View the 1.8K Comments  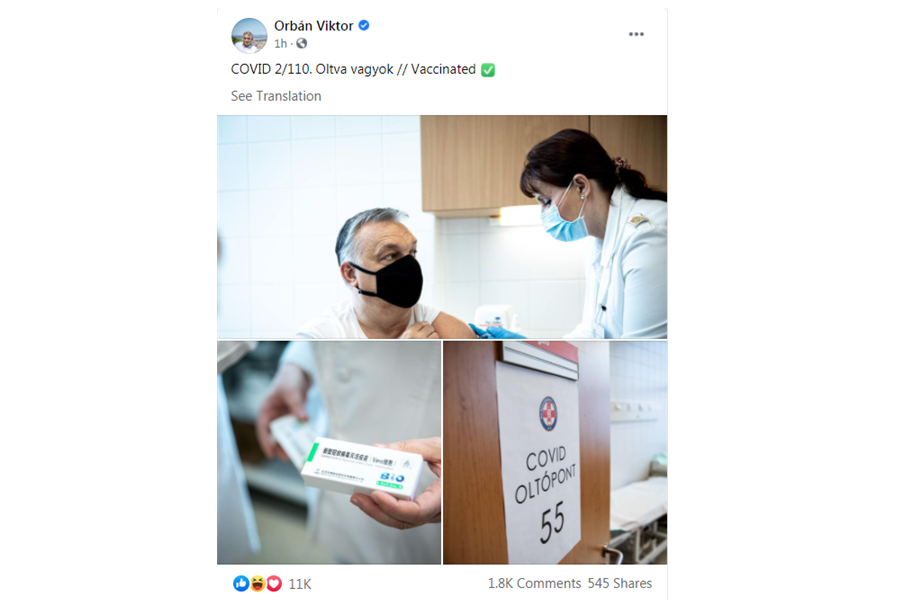point(534,583)
